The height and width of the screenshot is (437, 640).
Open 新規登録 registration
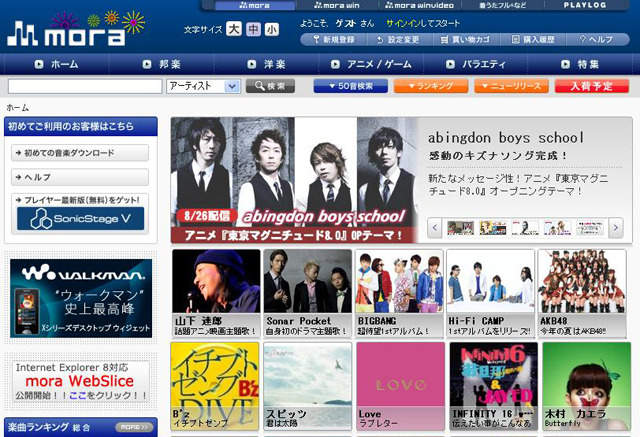333,40
